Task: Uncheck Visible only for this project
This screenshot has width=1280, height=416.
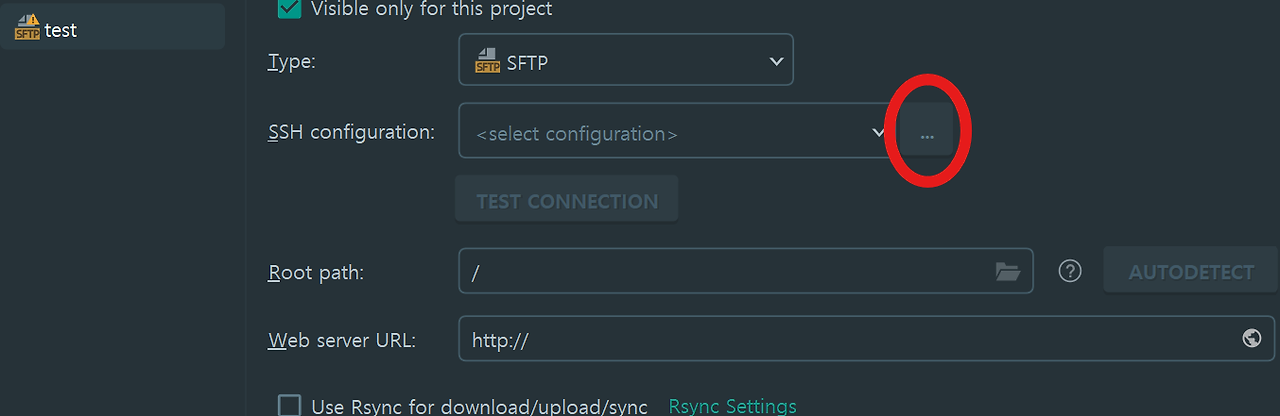Action: [289, 8]
